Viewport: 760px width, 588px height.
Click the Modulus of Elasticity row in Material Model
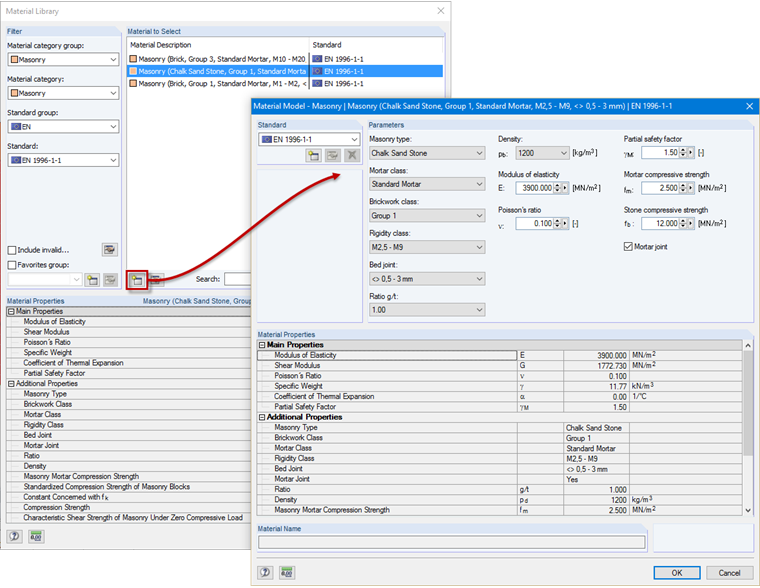pyautogui.click(x=500, y=355)
